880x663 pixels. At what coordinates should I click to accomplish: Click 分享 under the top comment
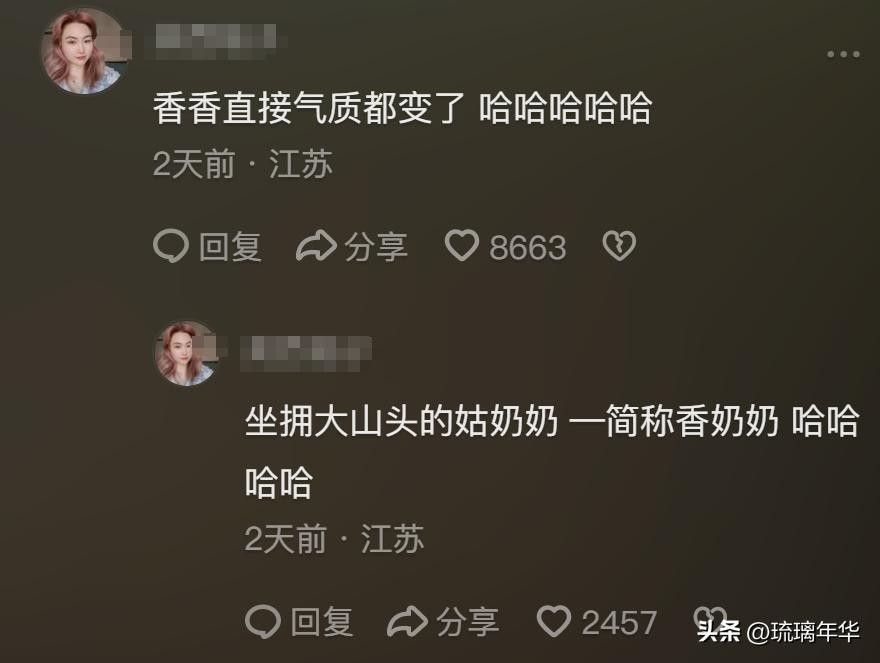click(x=376, y=246)
